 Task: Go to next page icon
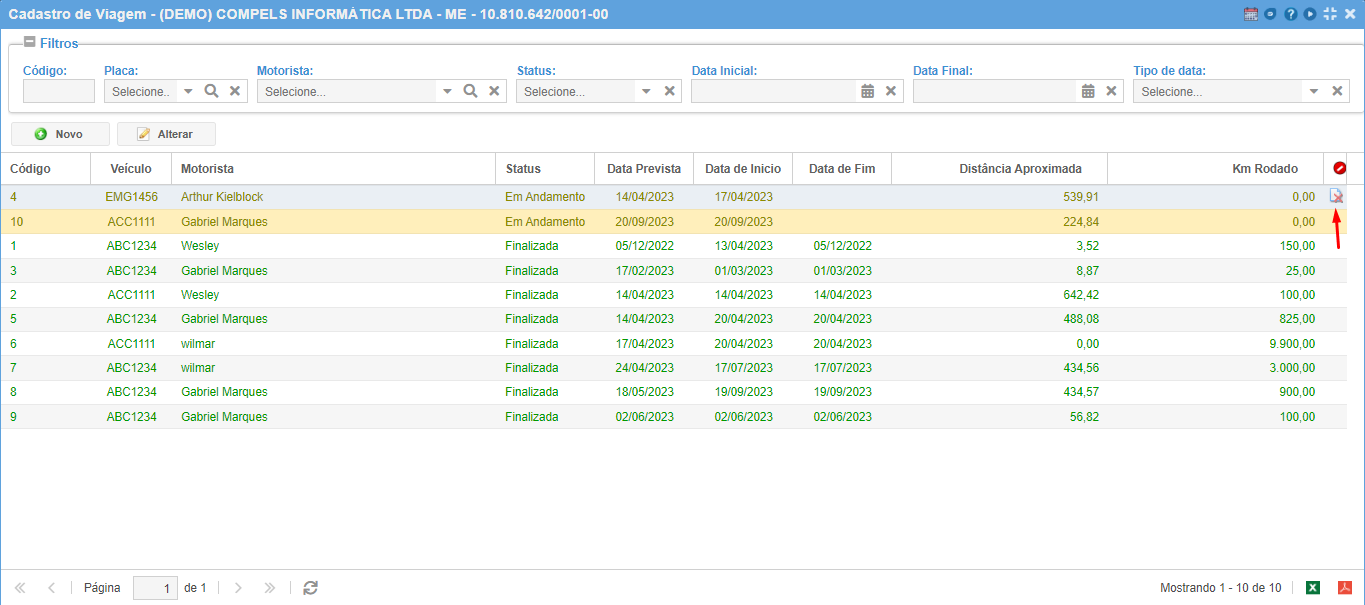point(238,588)
